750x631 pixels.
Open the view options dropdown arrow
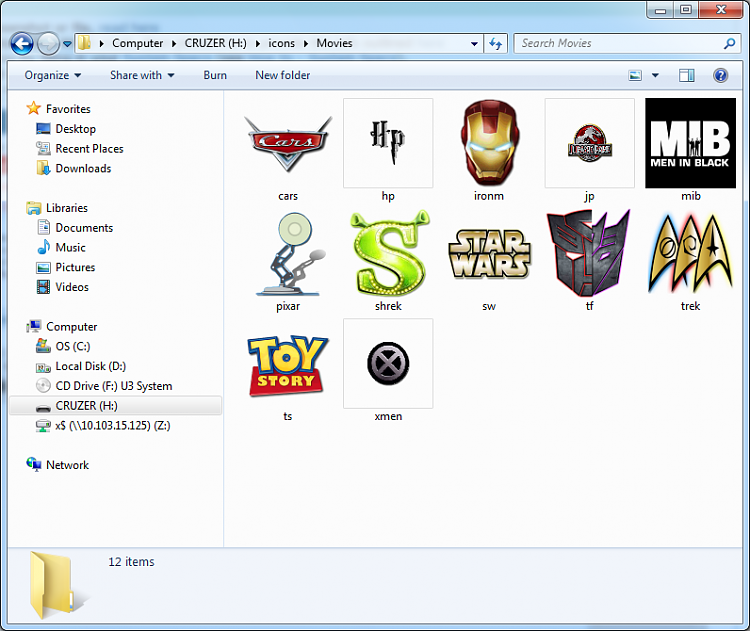(x=655, y=75)
